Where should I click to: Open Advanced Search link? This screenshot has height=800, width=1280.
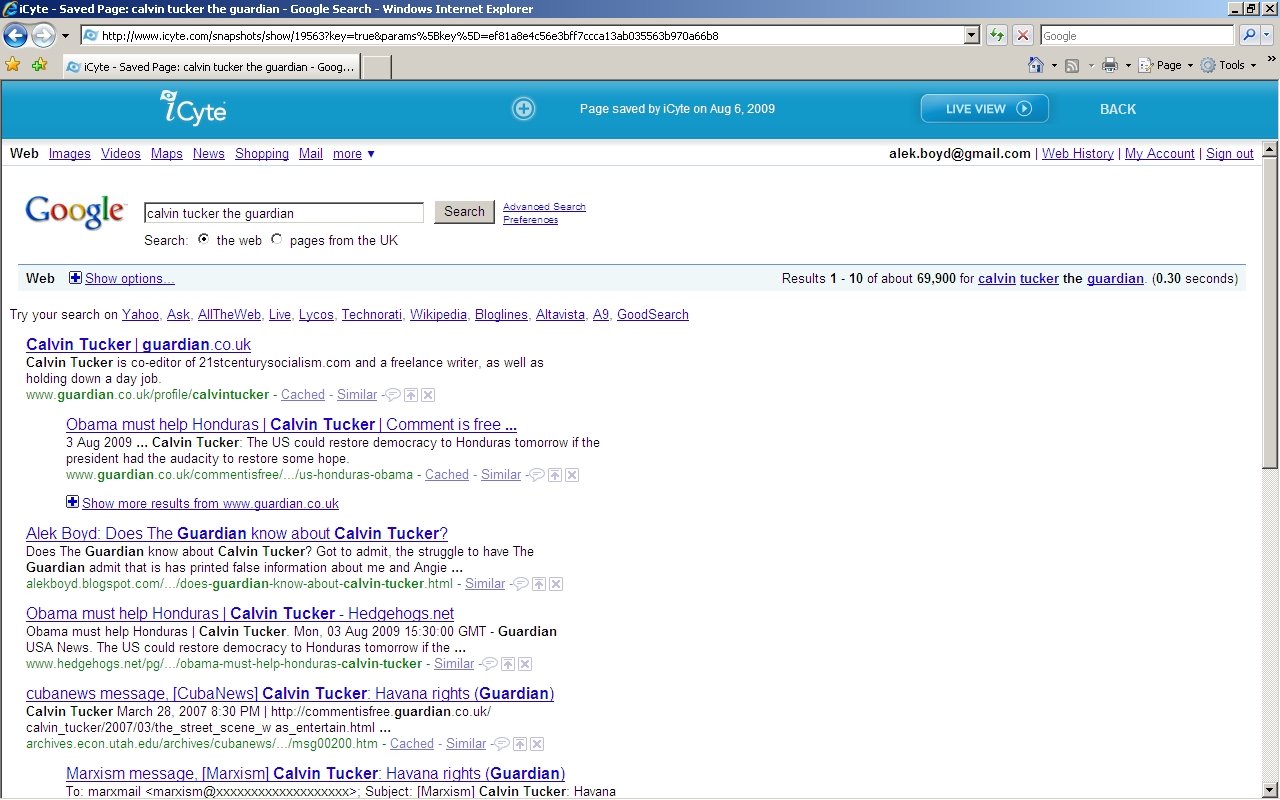point(544,207)
